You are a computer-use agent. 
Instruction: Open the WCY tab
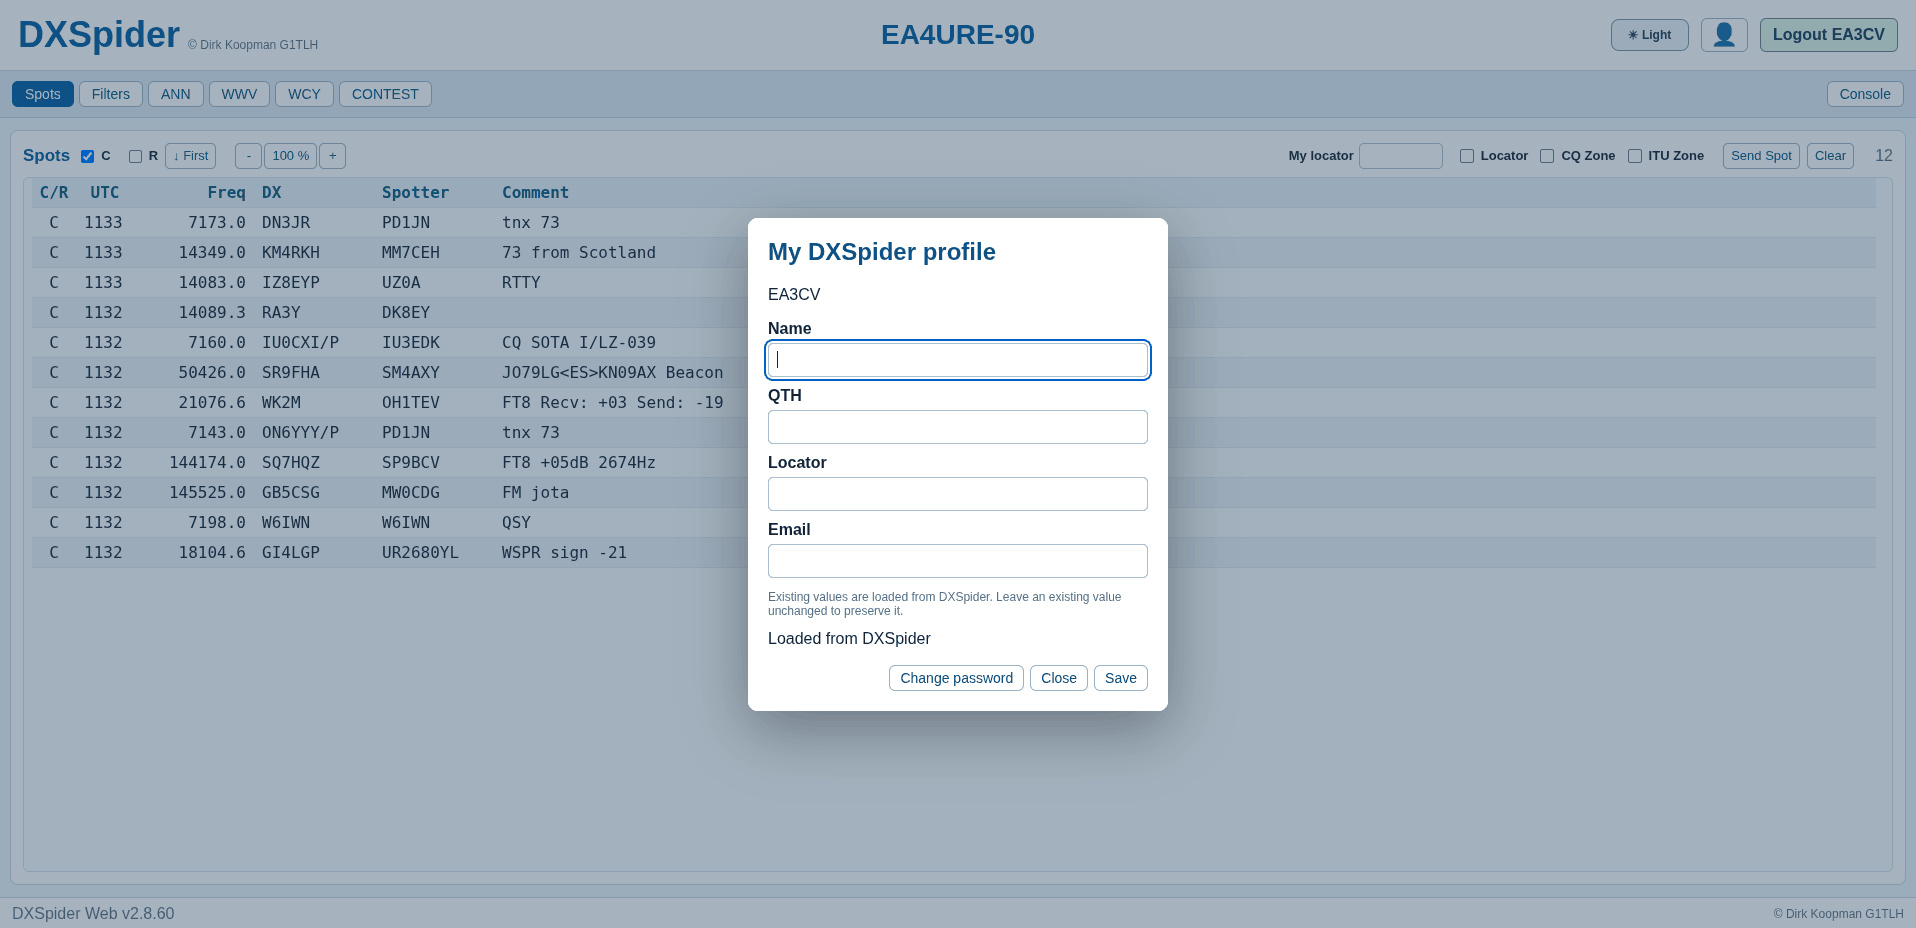(x=304, y=94)
